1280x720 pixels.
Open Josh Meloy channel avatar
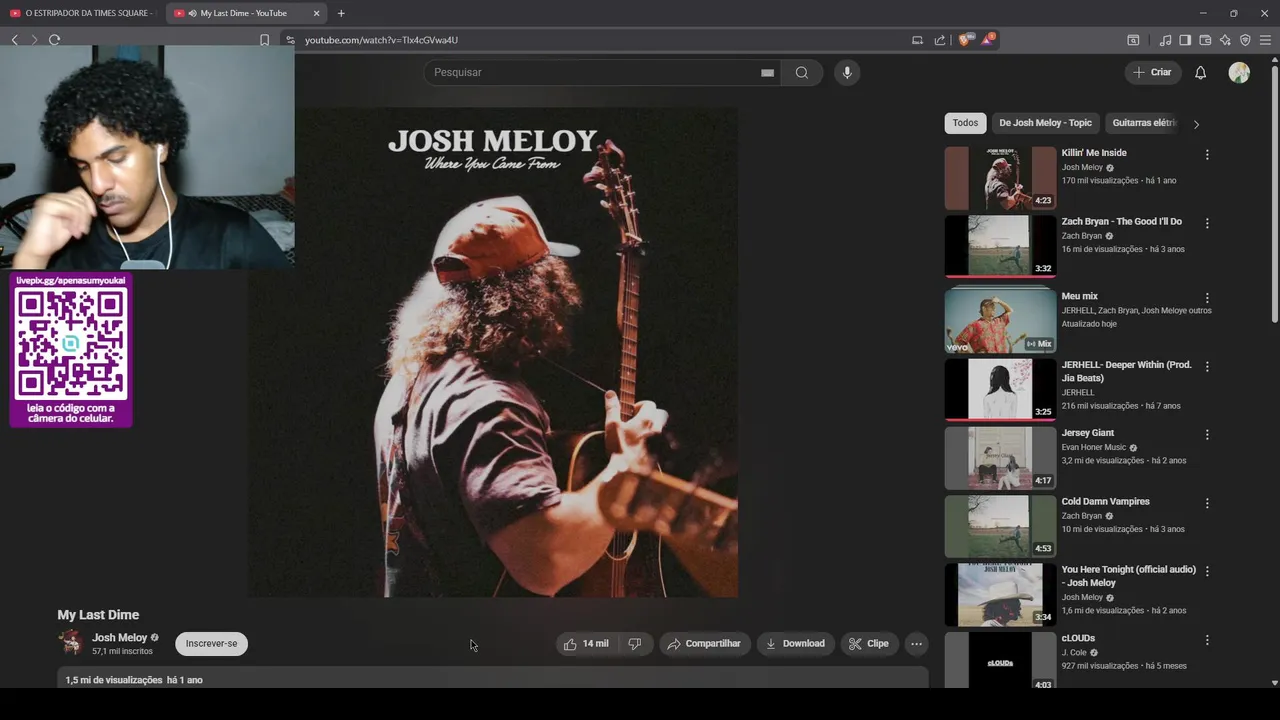(71, 643)
